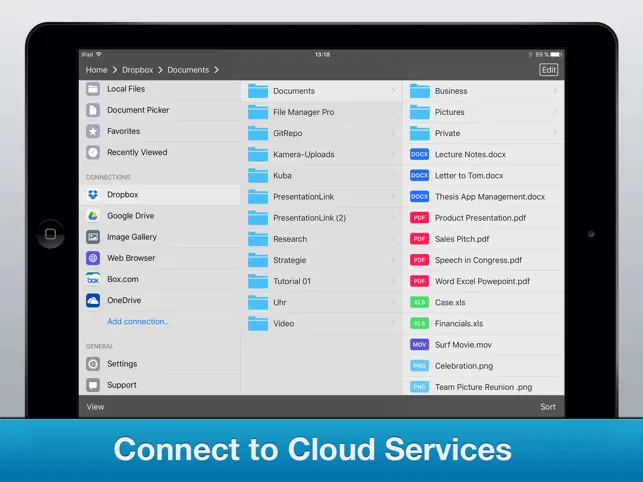Viewport: 643px width, 482px height.
Task: Click the Business folder icon
Action: 420,91
